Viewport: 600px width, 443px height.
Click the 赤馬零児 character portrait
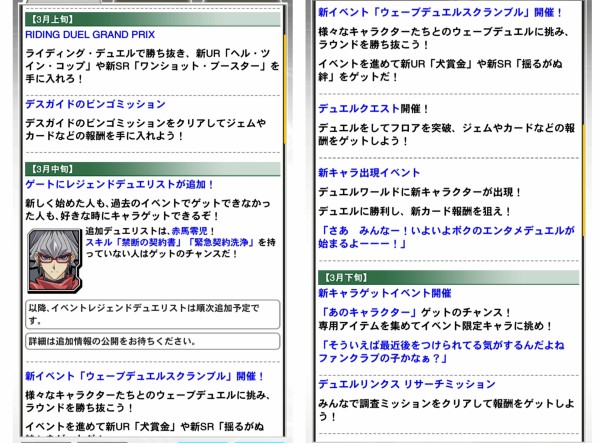point(54,261)
